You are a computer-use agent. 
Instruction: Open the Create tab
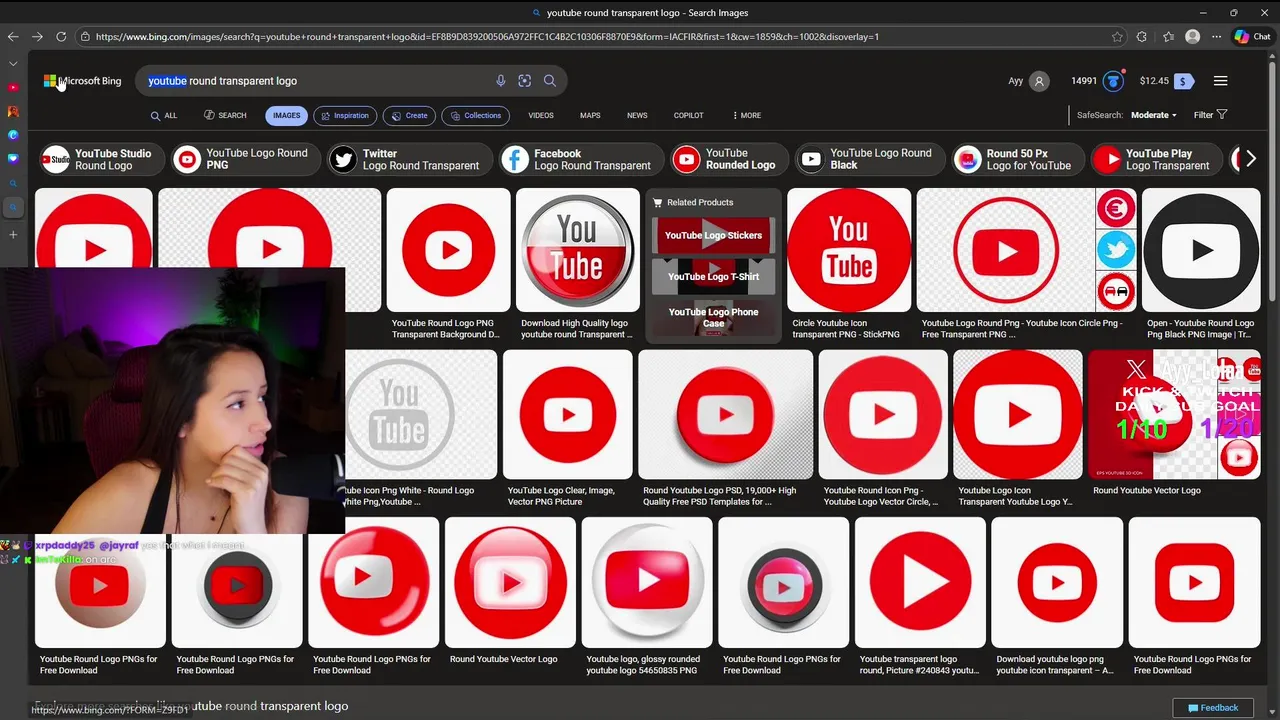(x=408, y=115)
